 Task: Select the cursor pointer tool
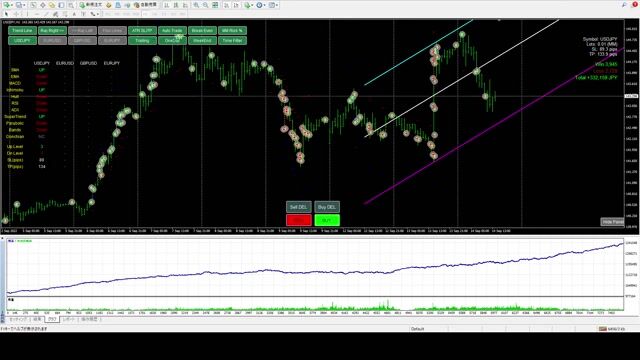6,14
